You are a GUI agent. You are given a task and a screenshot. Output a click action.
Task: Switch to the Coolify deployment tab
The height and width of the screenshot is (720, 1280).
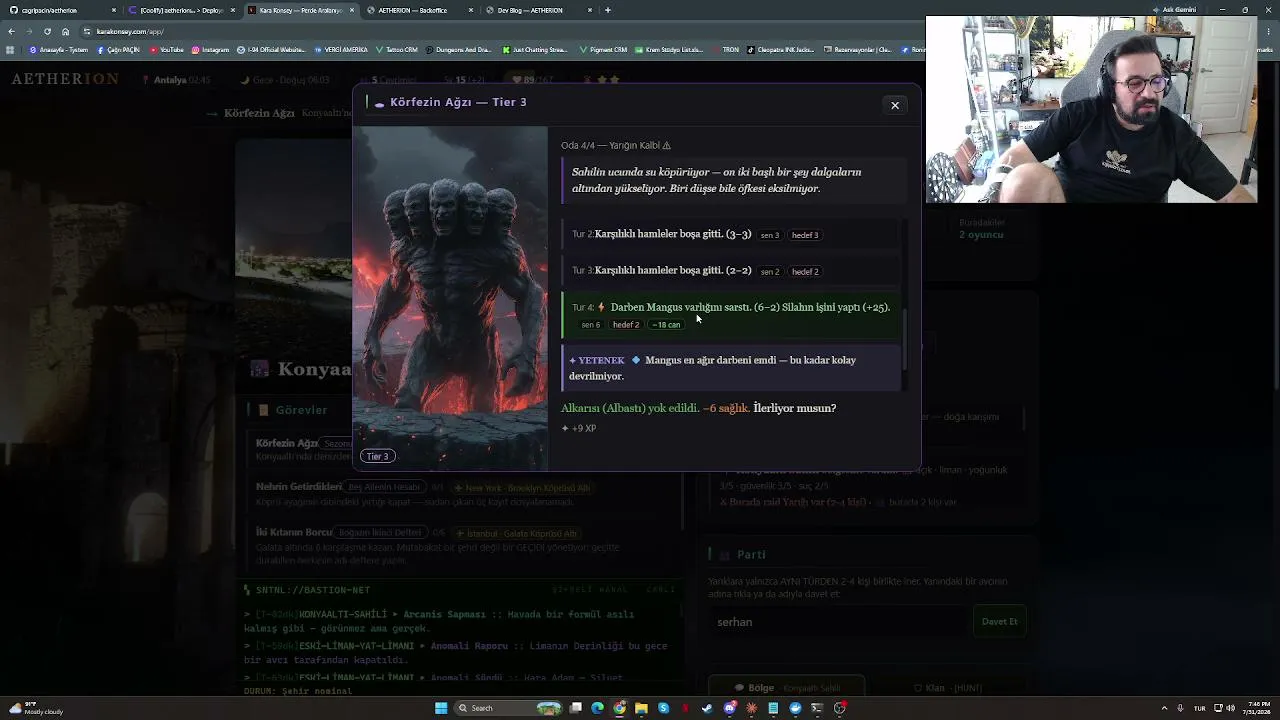[x=180, y=10]
